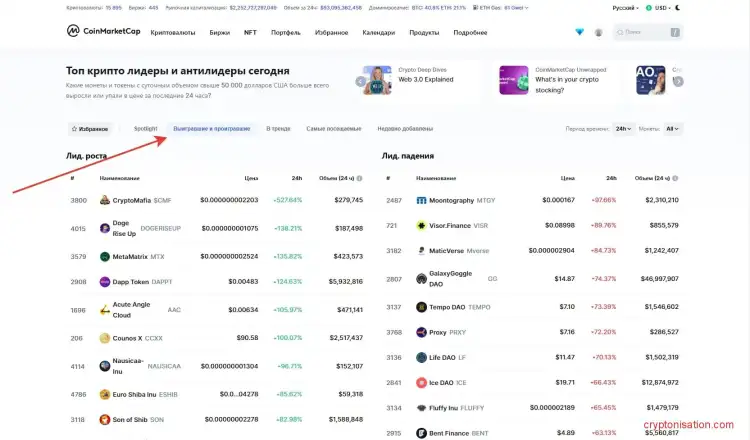This screenshot has width=750, height=440.
Task: Click the Ice DAO coin icon
Action: [421, 383]
